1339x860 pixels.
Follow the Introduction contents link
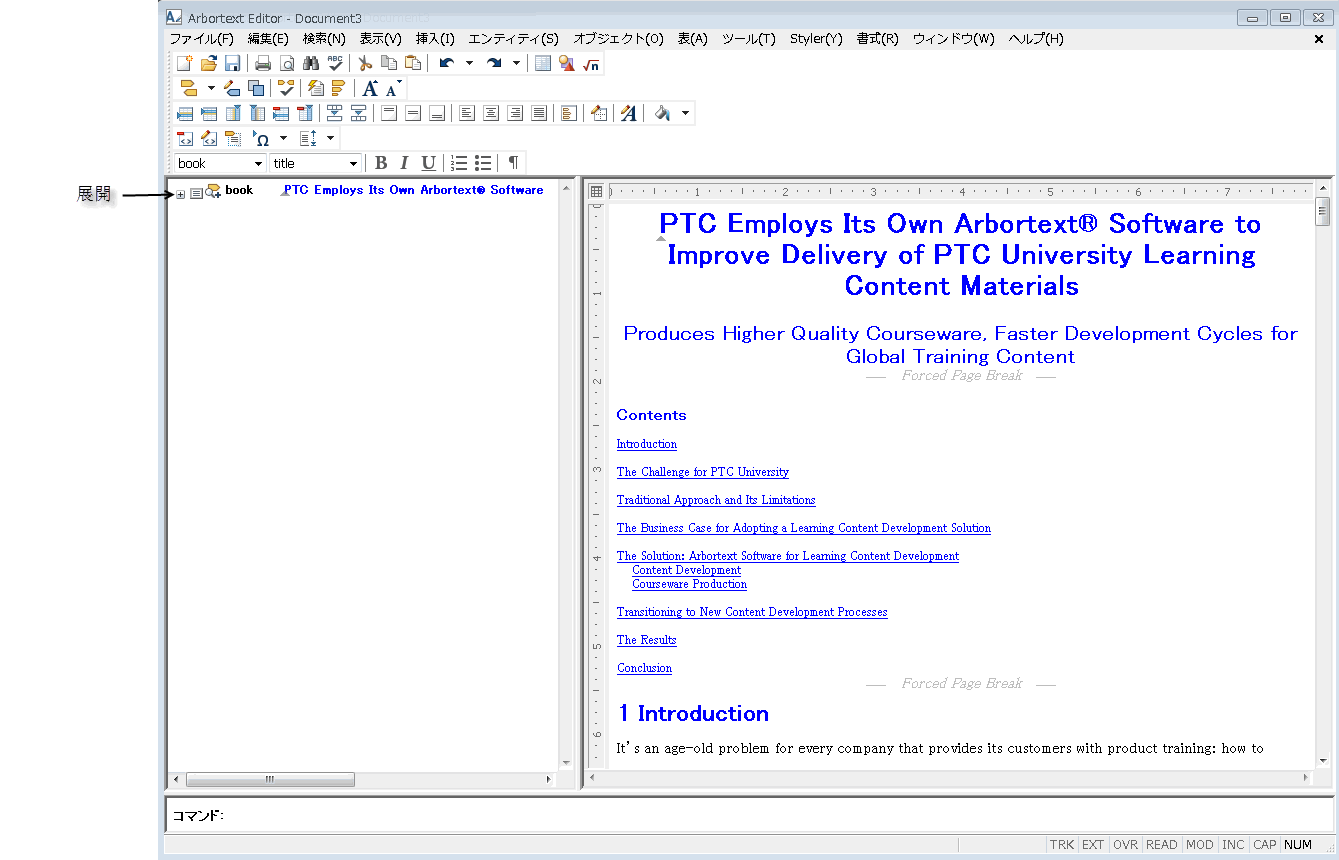point(646,444)
